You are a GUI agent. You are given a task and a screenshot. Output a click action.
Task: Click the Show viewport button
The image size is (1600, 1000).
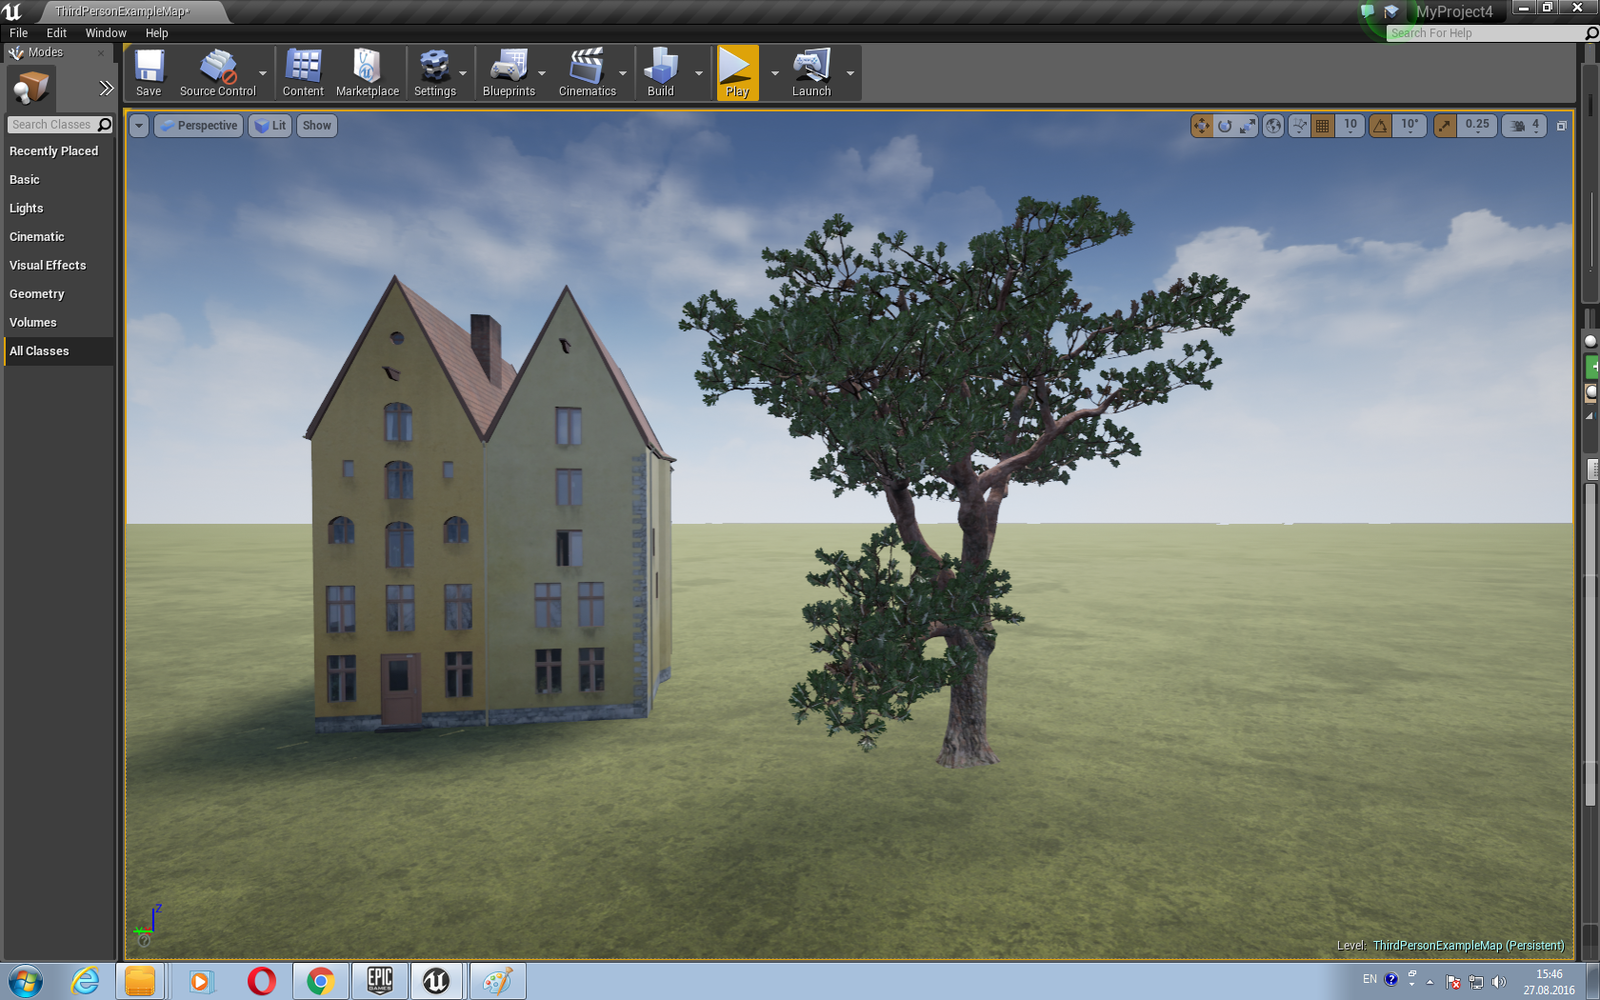(x=316, y=126)
